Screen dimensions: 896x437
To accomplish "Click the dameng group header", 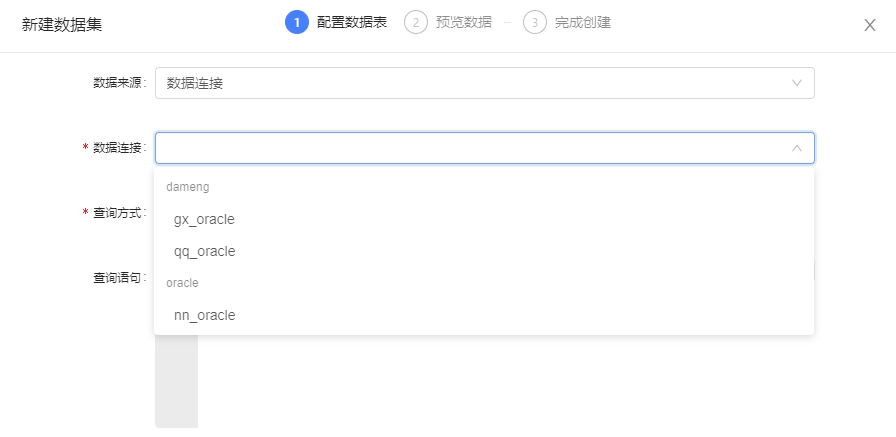I will (187, 187).
